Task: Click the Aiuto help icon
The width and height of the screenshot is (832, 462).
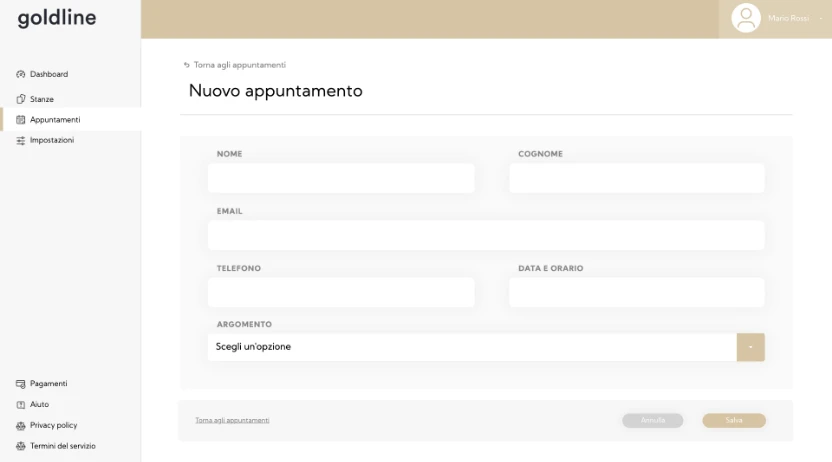Action: tap(21, 405)
